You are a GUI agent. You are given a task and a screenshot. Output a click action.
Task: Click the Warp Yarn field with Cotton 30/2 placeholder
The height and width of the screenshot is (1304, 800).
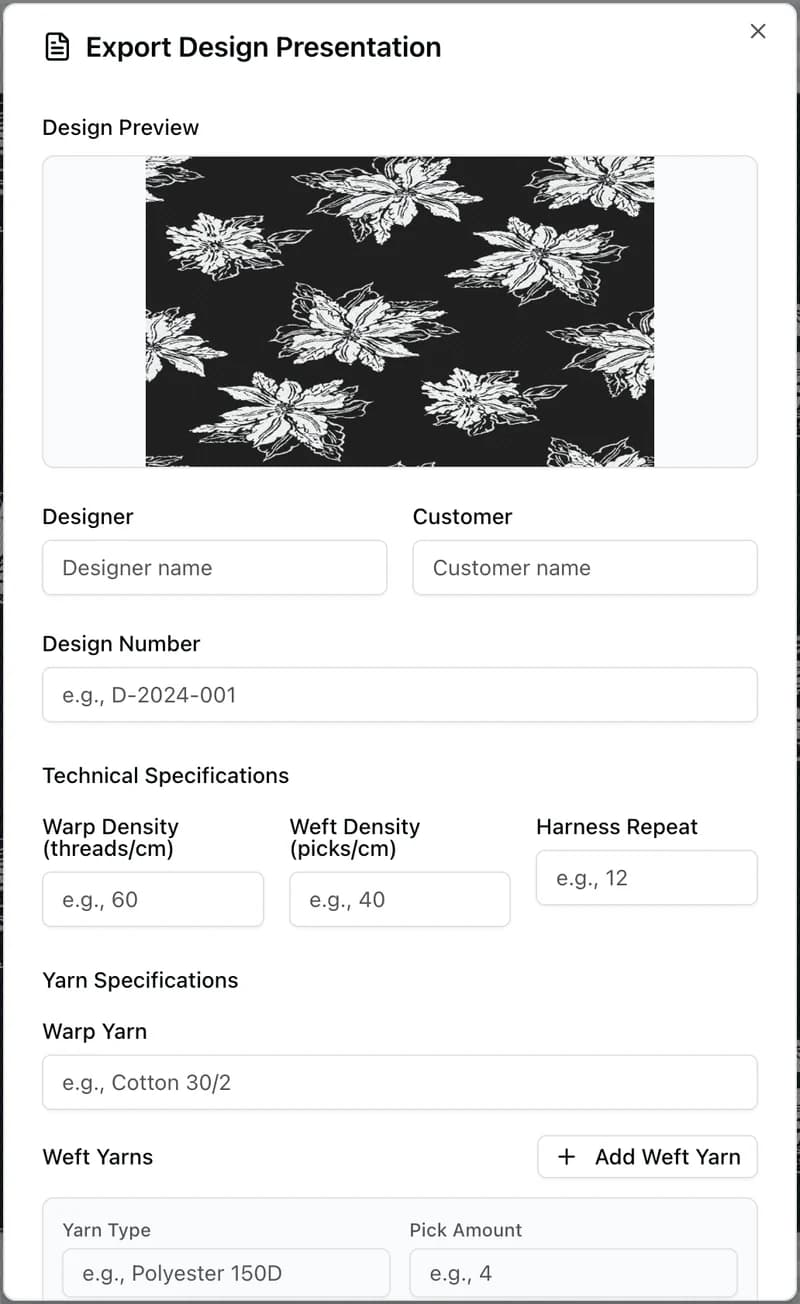pos(400,1082)
